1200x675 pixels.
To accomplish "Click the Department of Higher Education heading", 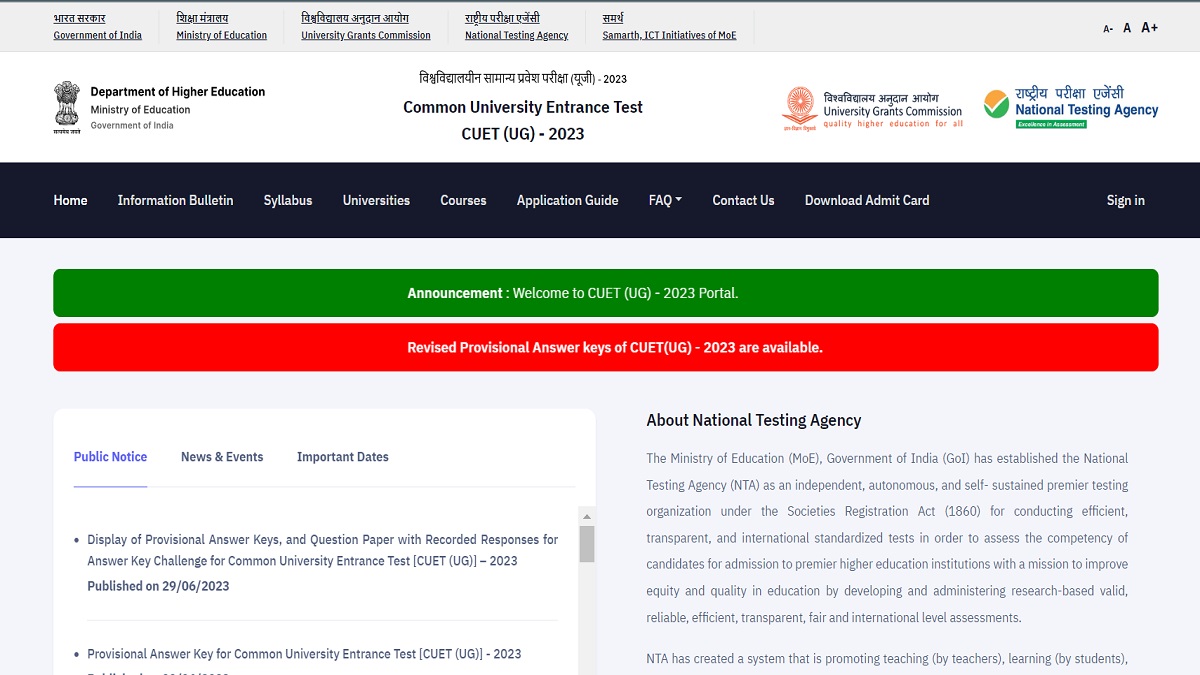I will click(178, 92).
